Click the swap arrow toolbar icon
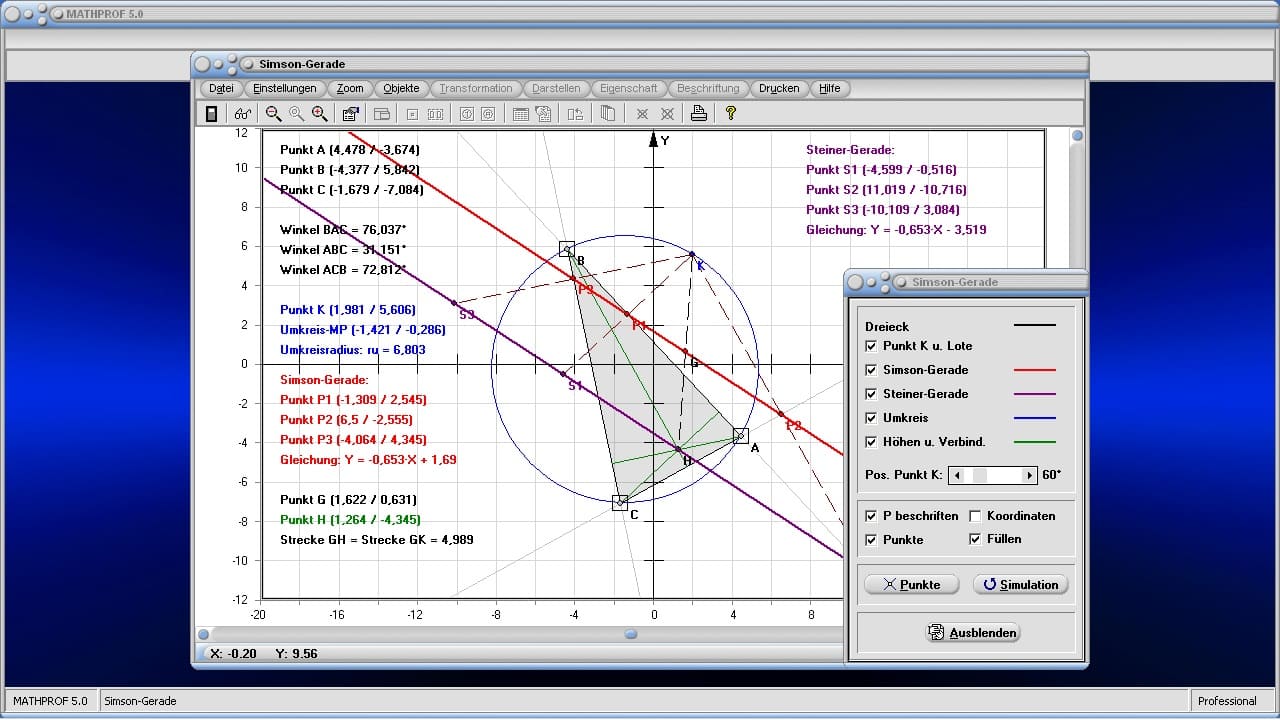 point(575,114)
